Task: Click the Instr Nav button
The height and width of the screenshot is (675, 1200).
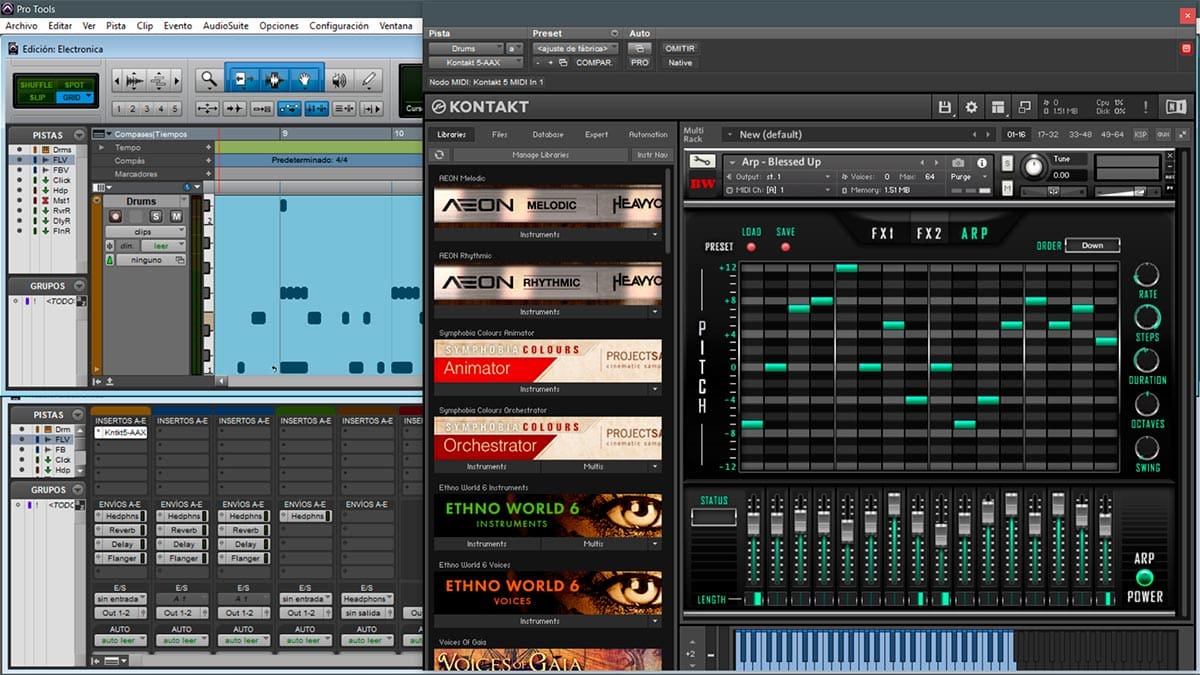Action: click(x=651, y=155)
